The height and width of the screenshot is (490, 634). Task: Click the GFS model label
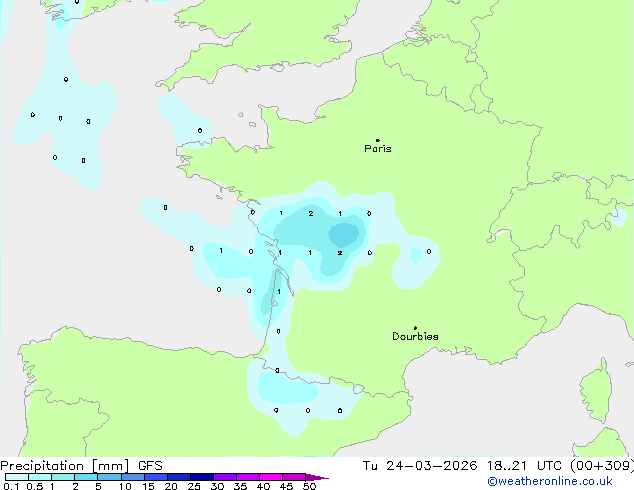pos(150,466)
